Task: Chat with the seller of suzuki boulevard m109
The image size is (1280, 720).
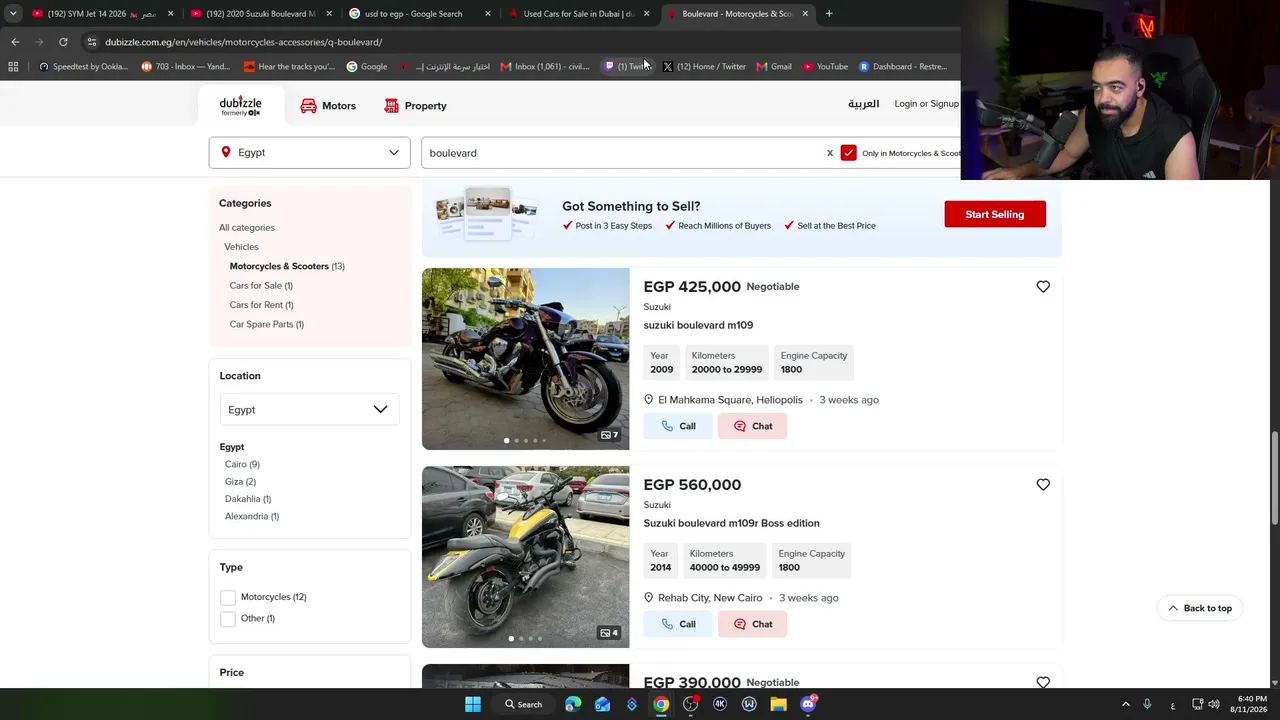Action: 752,426
